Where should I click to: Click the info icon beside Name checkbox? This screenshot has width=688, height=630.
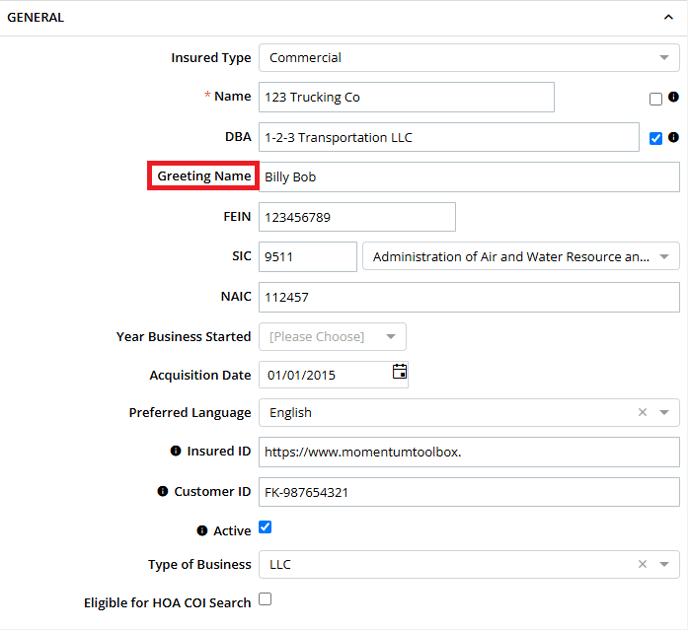click(673, 97)
